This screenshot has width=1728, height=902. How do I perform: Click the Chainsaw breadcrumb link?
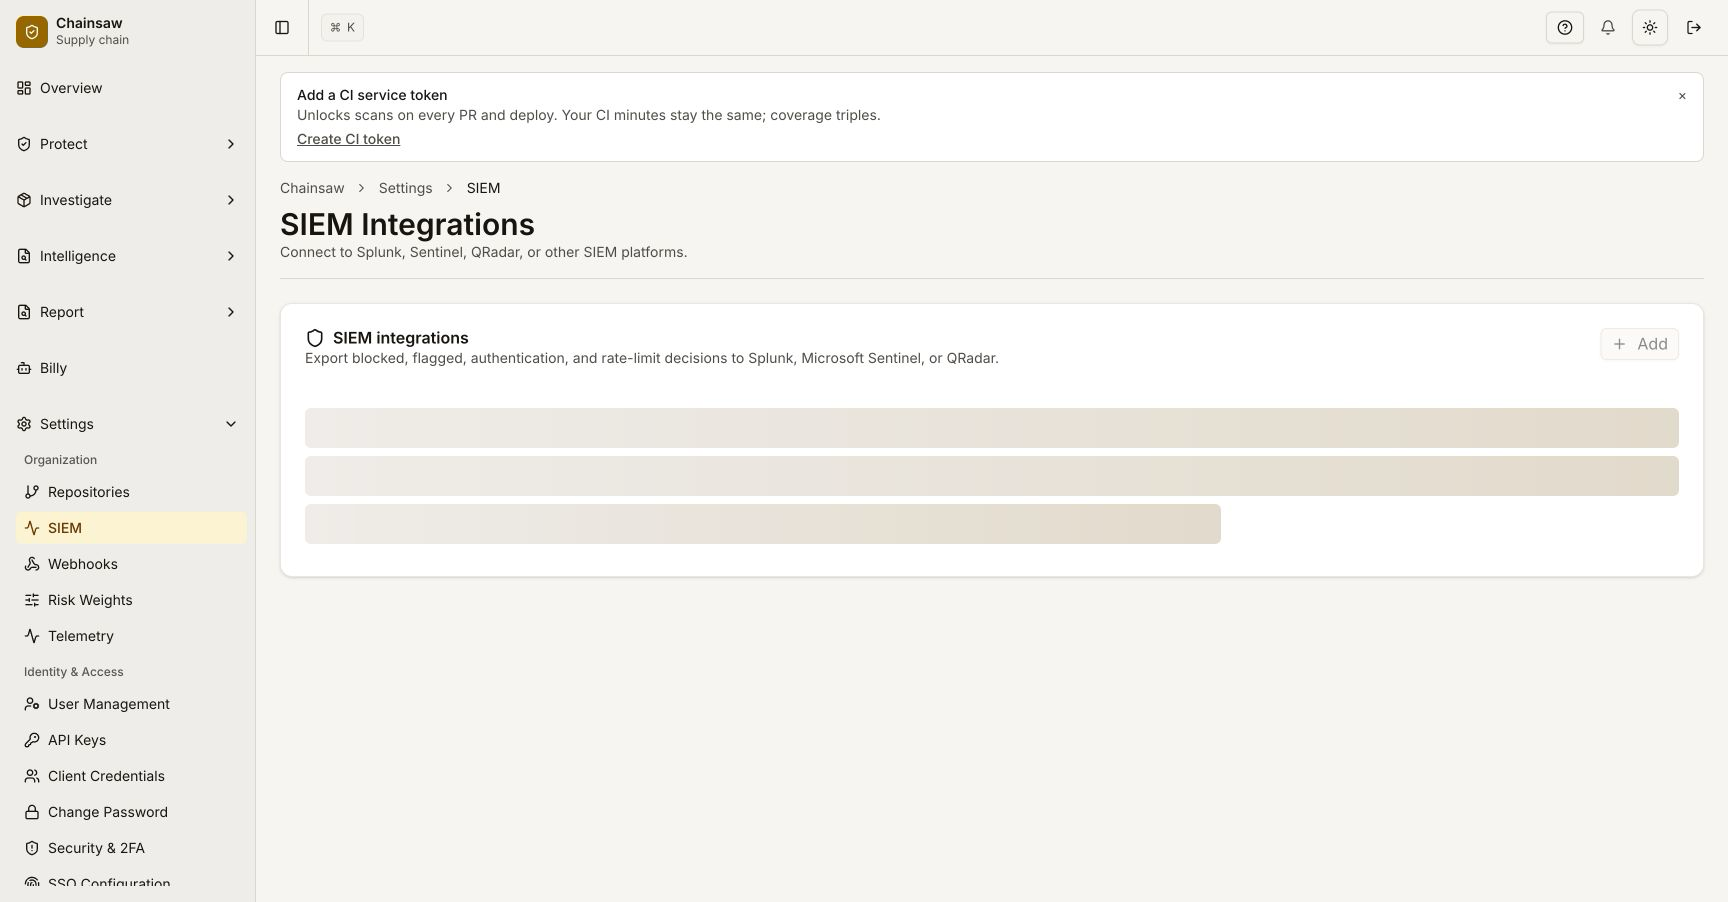[312, 188]
